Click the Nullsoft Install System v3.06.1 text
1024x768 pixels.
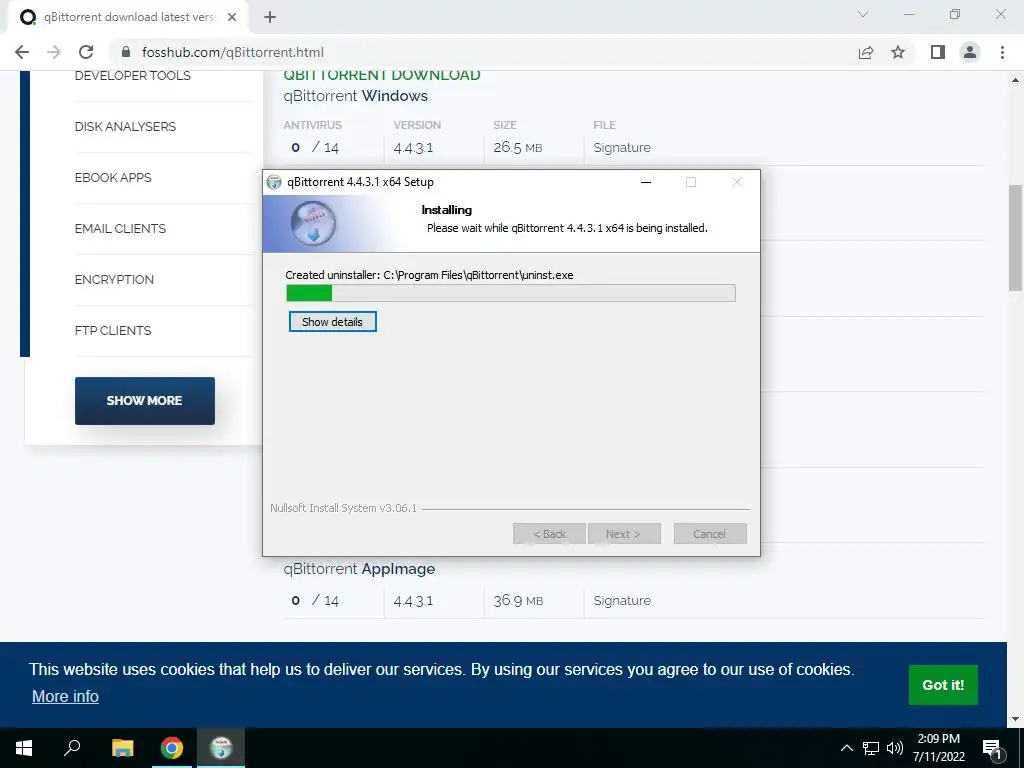coord(344,508)
